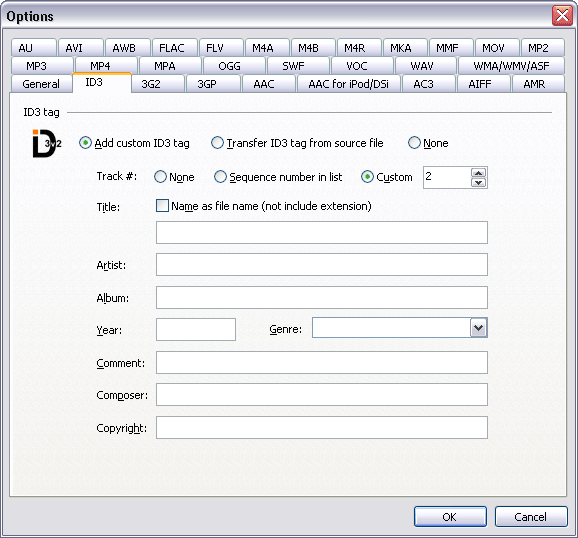Cancel the Options dialog
This screenshot has height=538, width=578.
coord(531,517)
